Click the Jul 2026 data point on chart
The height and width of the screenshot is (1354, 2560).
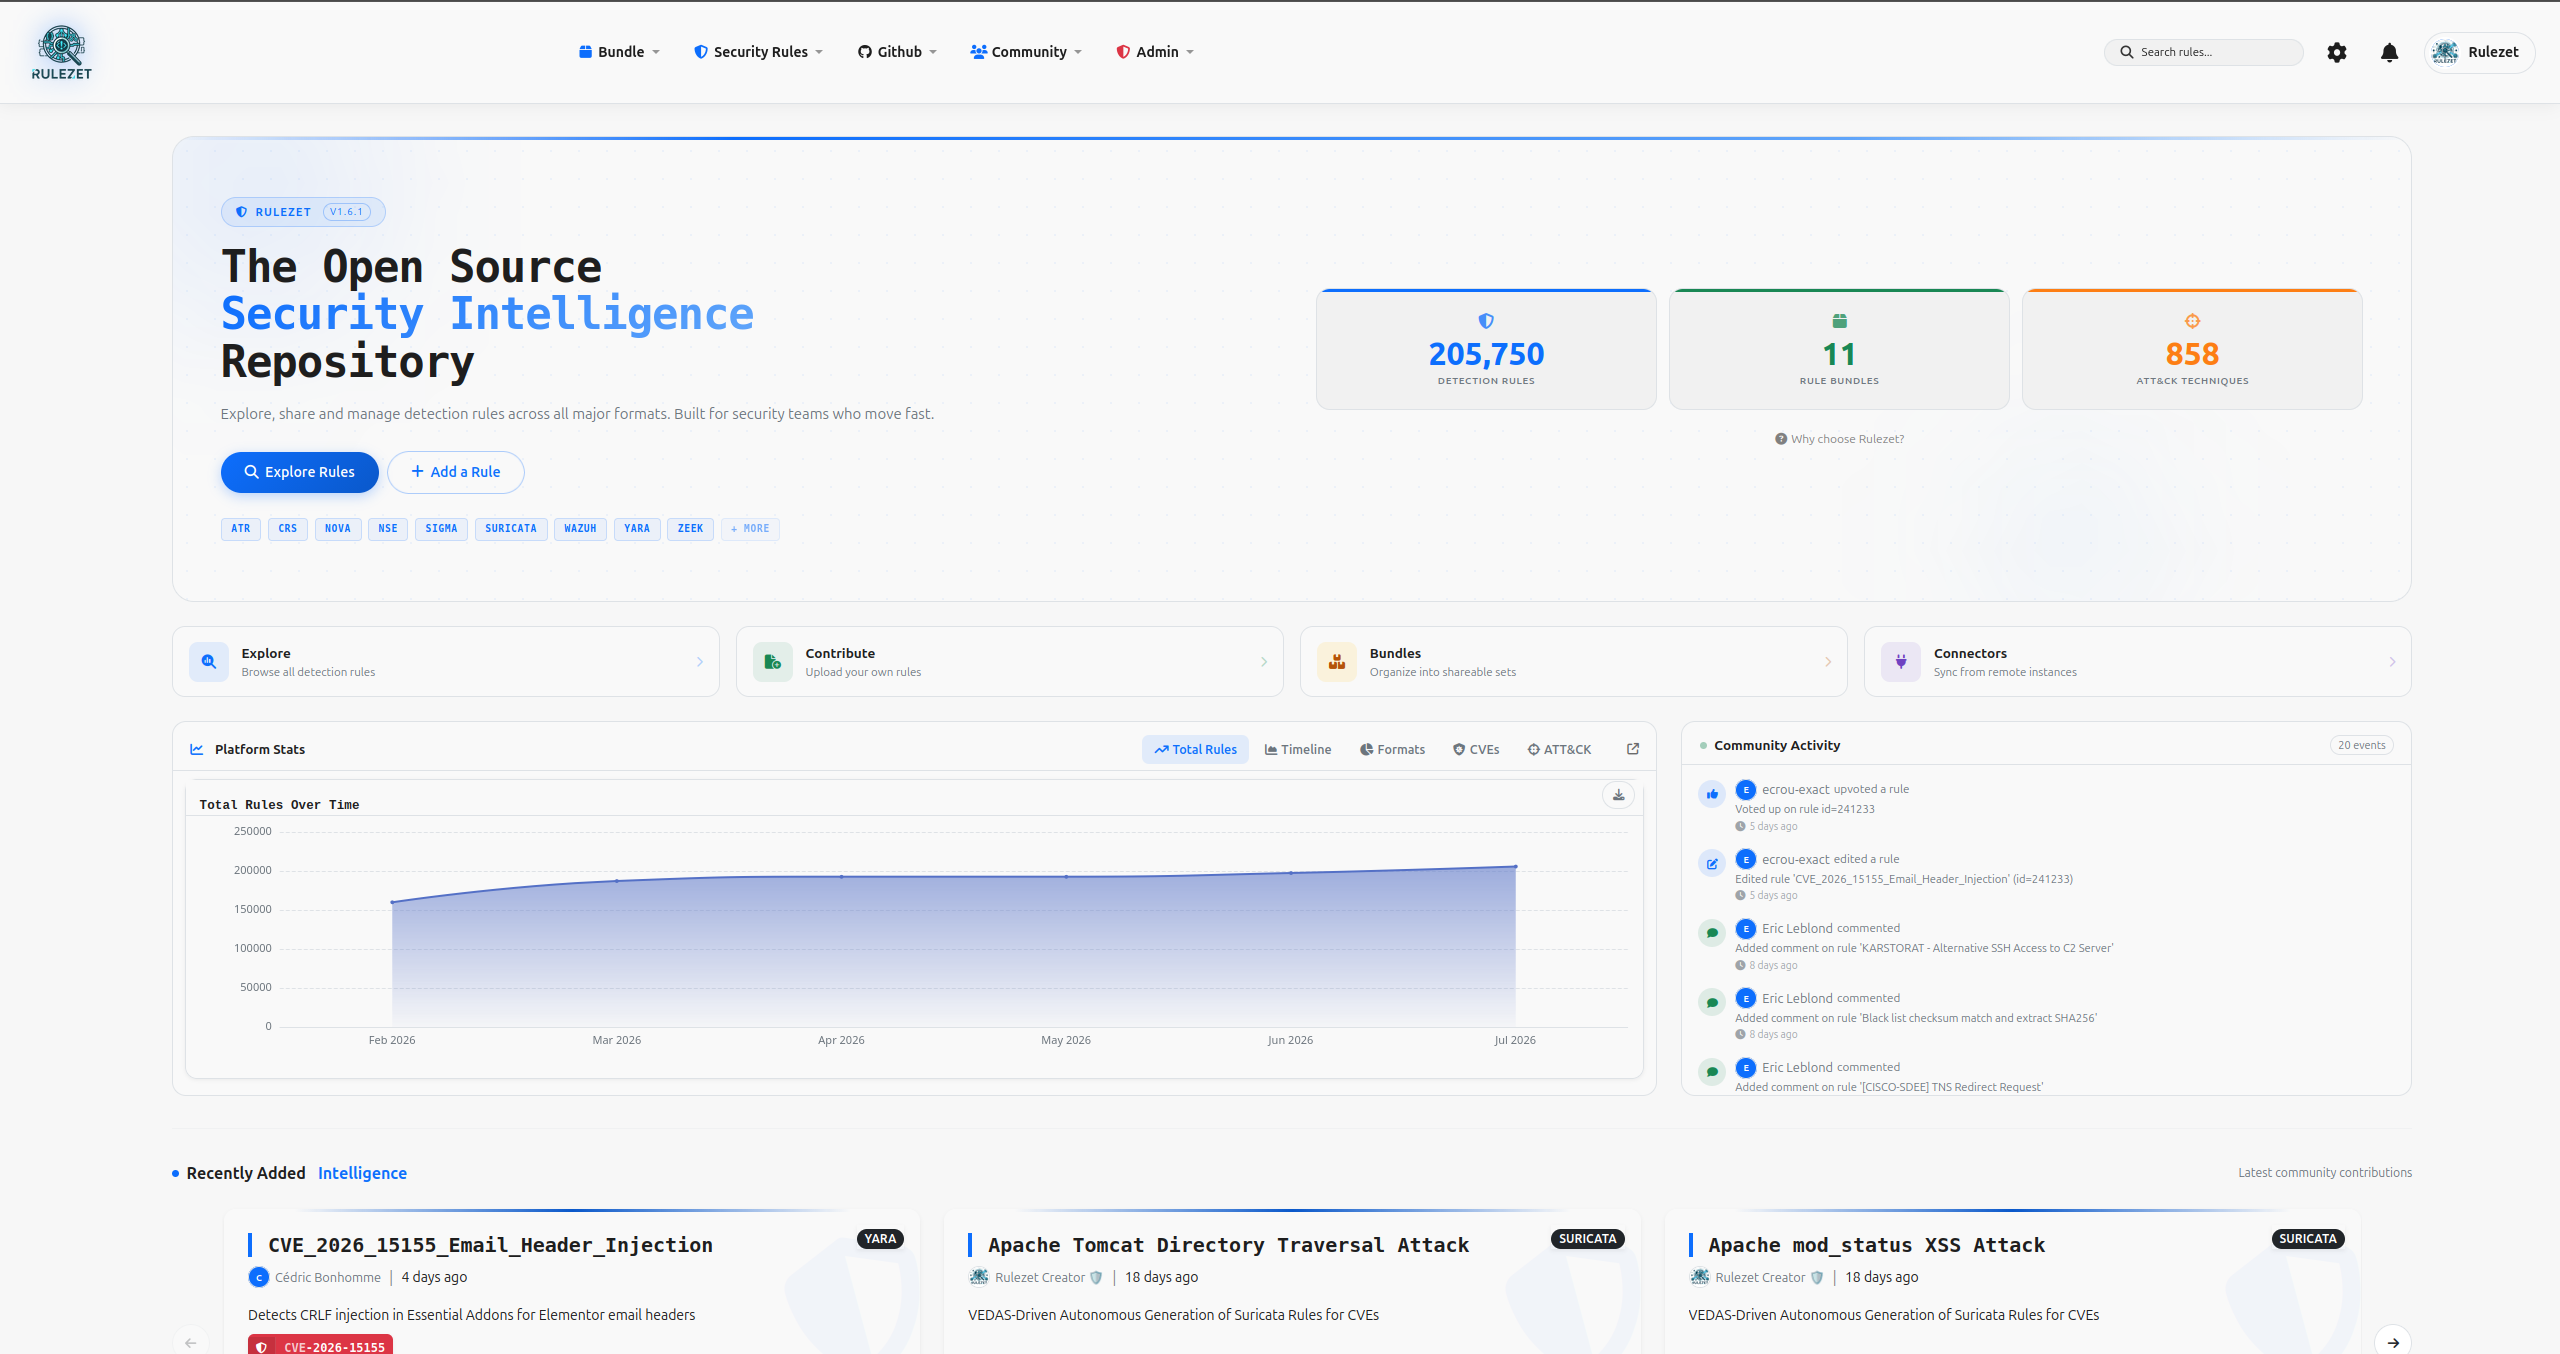click(x=1515, y=867)
